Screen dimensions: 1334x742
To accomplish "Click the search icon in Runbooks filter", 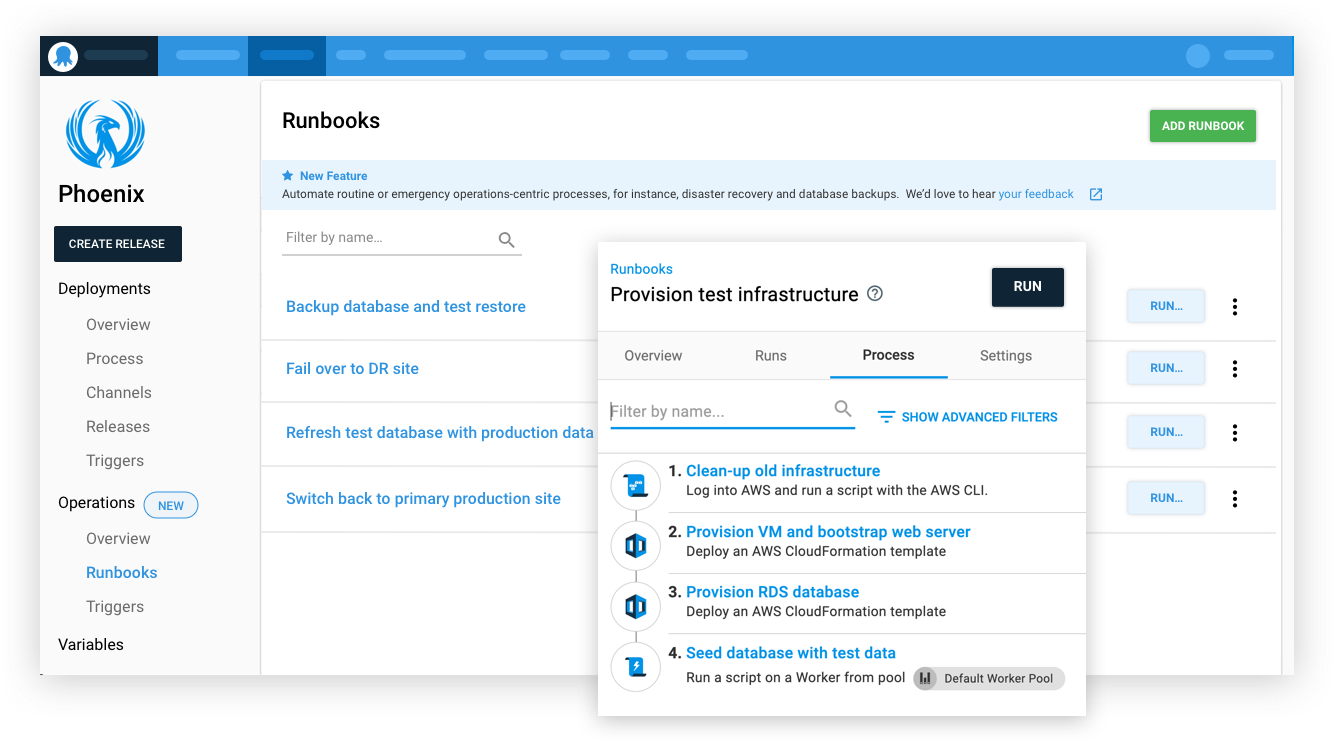I will 507,240.
